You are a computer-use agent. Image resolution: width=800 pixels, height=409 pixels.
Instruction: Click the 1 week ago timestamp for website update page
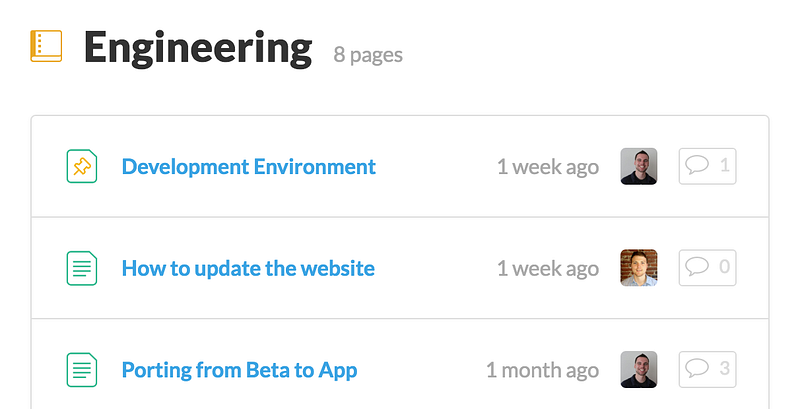pos(548,269)
